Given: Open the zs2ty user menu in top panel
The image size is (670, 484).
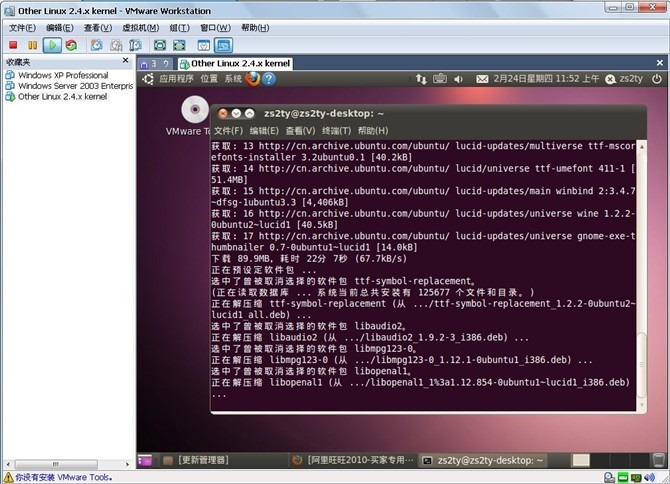Looking at the screenshot, I should pos(624,79).
